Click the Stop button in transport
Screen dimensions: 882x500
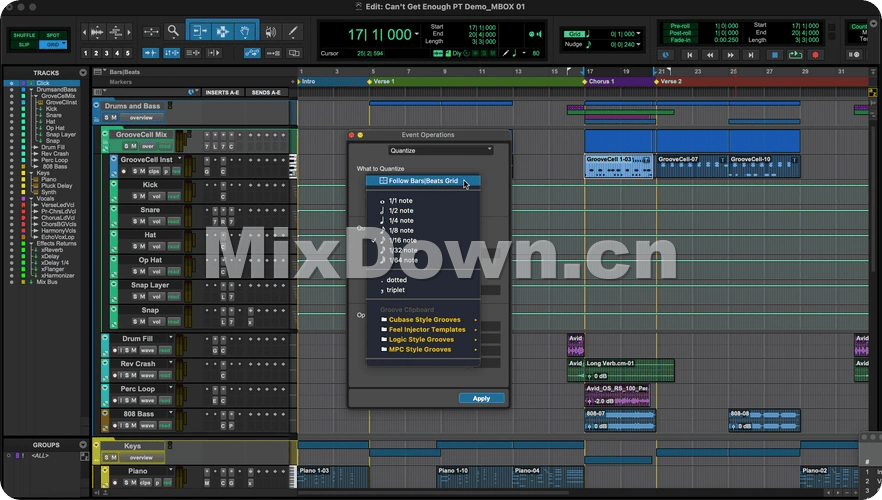click(x=775, y=55)
